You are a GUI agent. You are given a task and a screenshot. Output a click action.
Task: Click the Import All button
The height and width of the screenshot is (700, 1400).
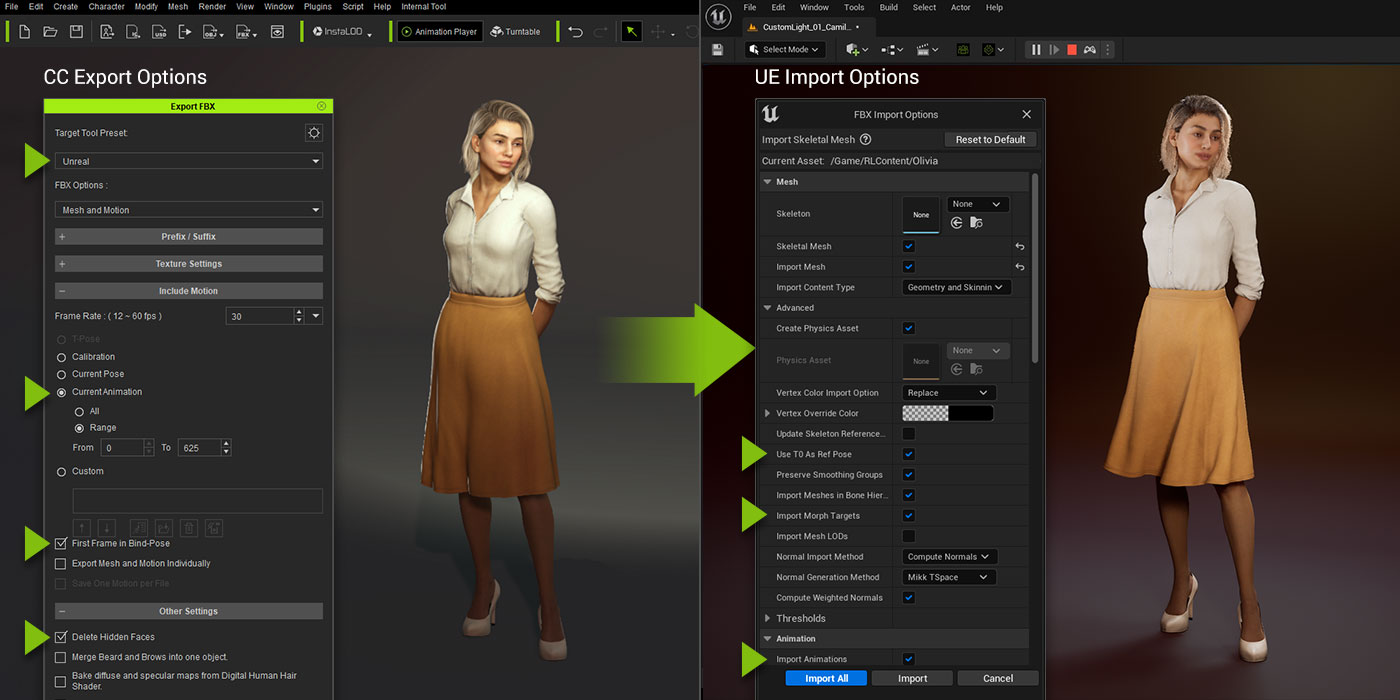826,678
